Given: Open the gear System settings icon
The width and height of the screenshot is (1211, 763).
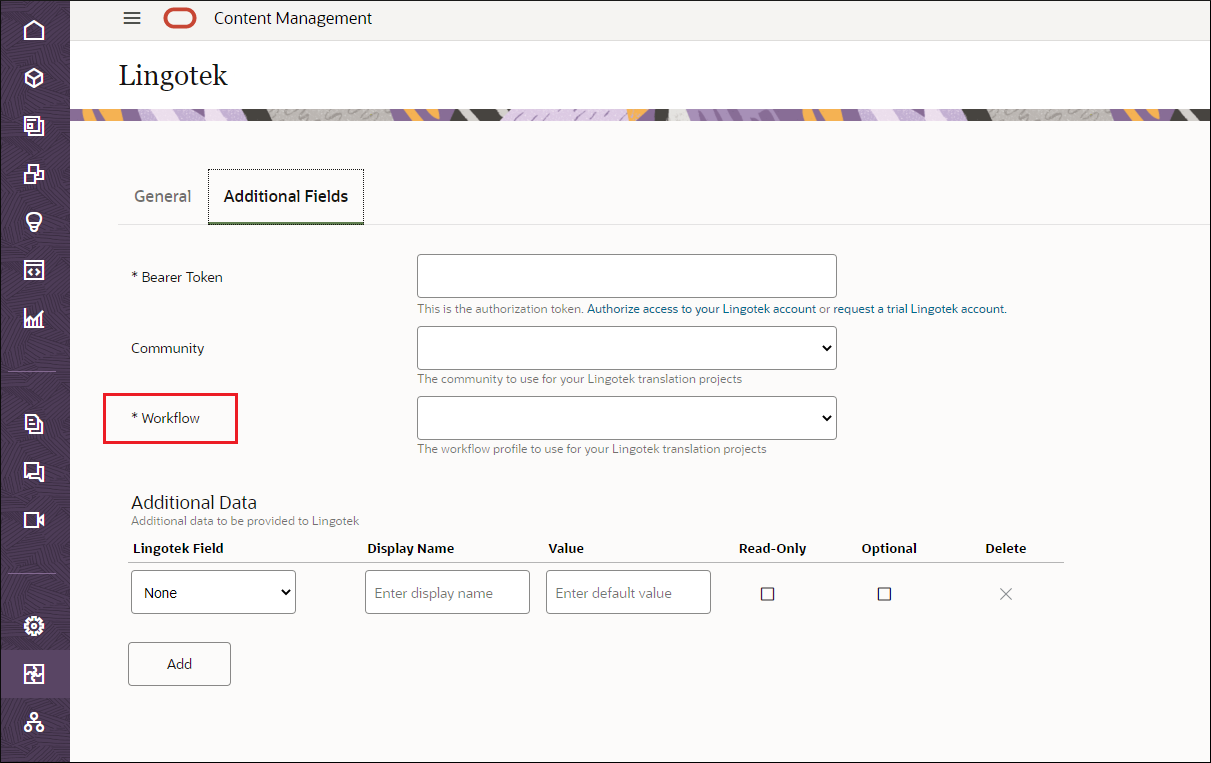Looking at the screenshot, I should coord(34,626).
